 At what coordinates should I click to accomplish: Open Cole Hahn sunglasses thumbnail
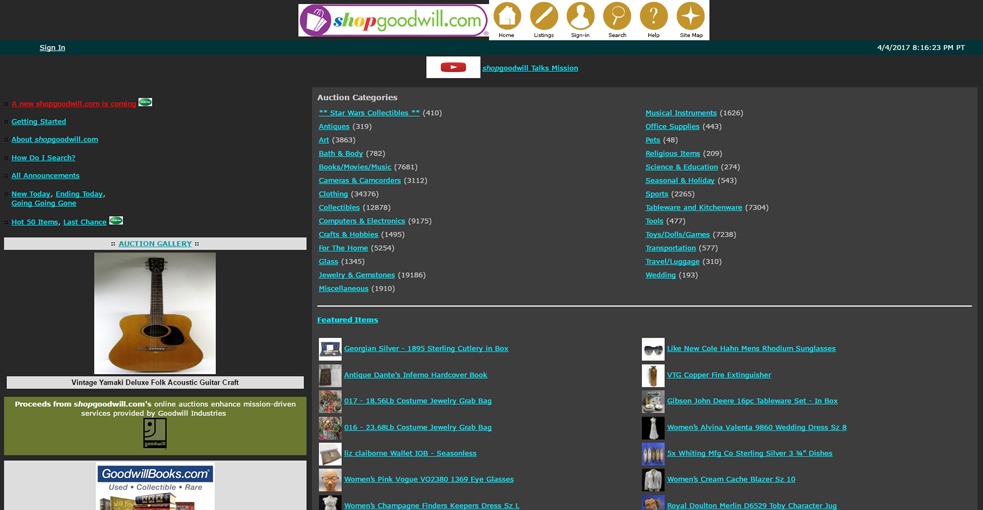pos(653,349)
